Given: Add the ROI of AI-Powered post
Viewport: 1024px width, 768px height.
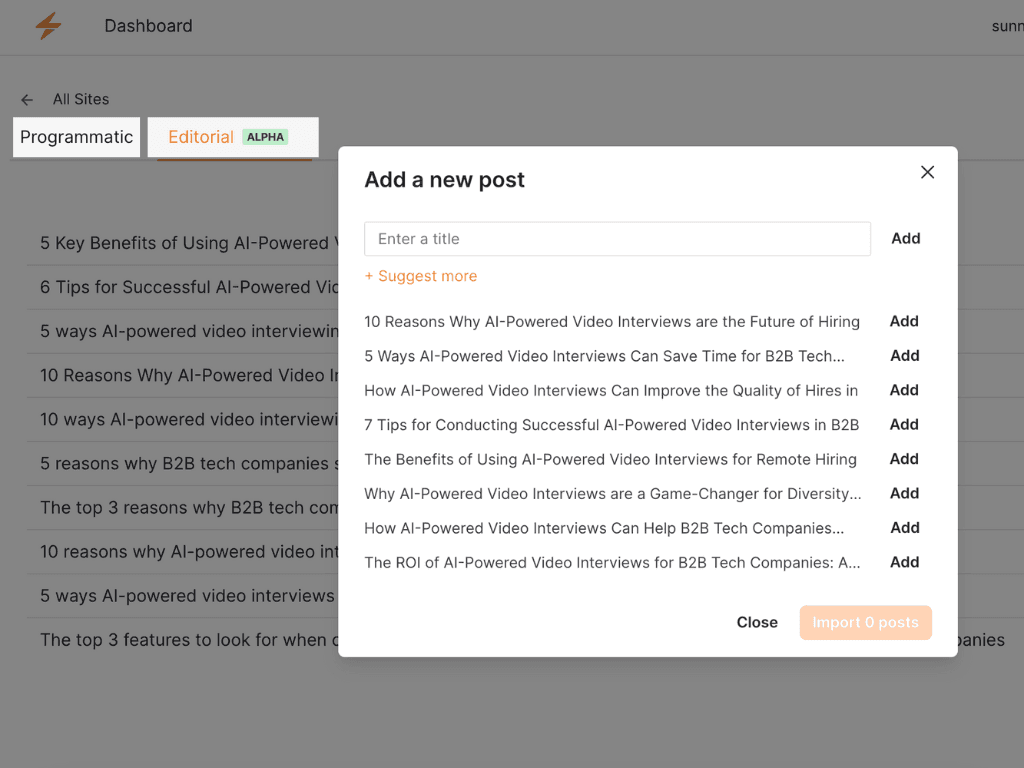Looking at the screenshot, I should click(x=904, y=562).
